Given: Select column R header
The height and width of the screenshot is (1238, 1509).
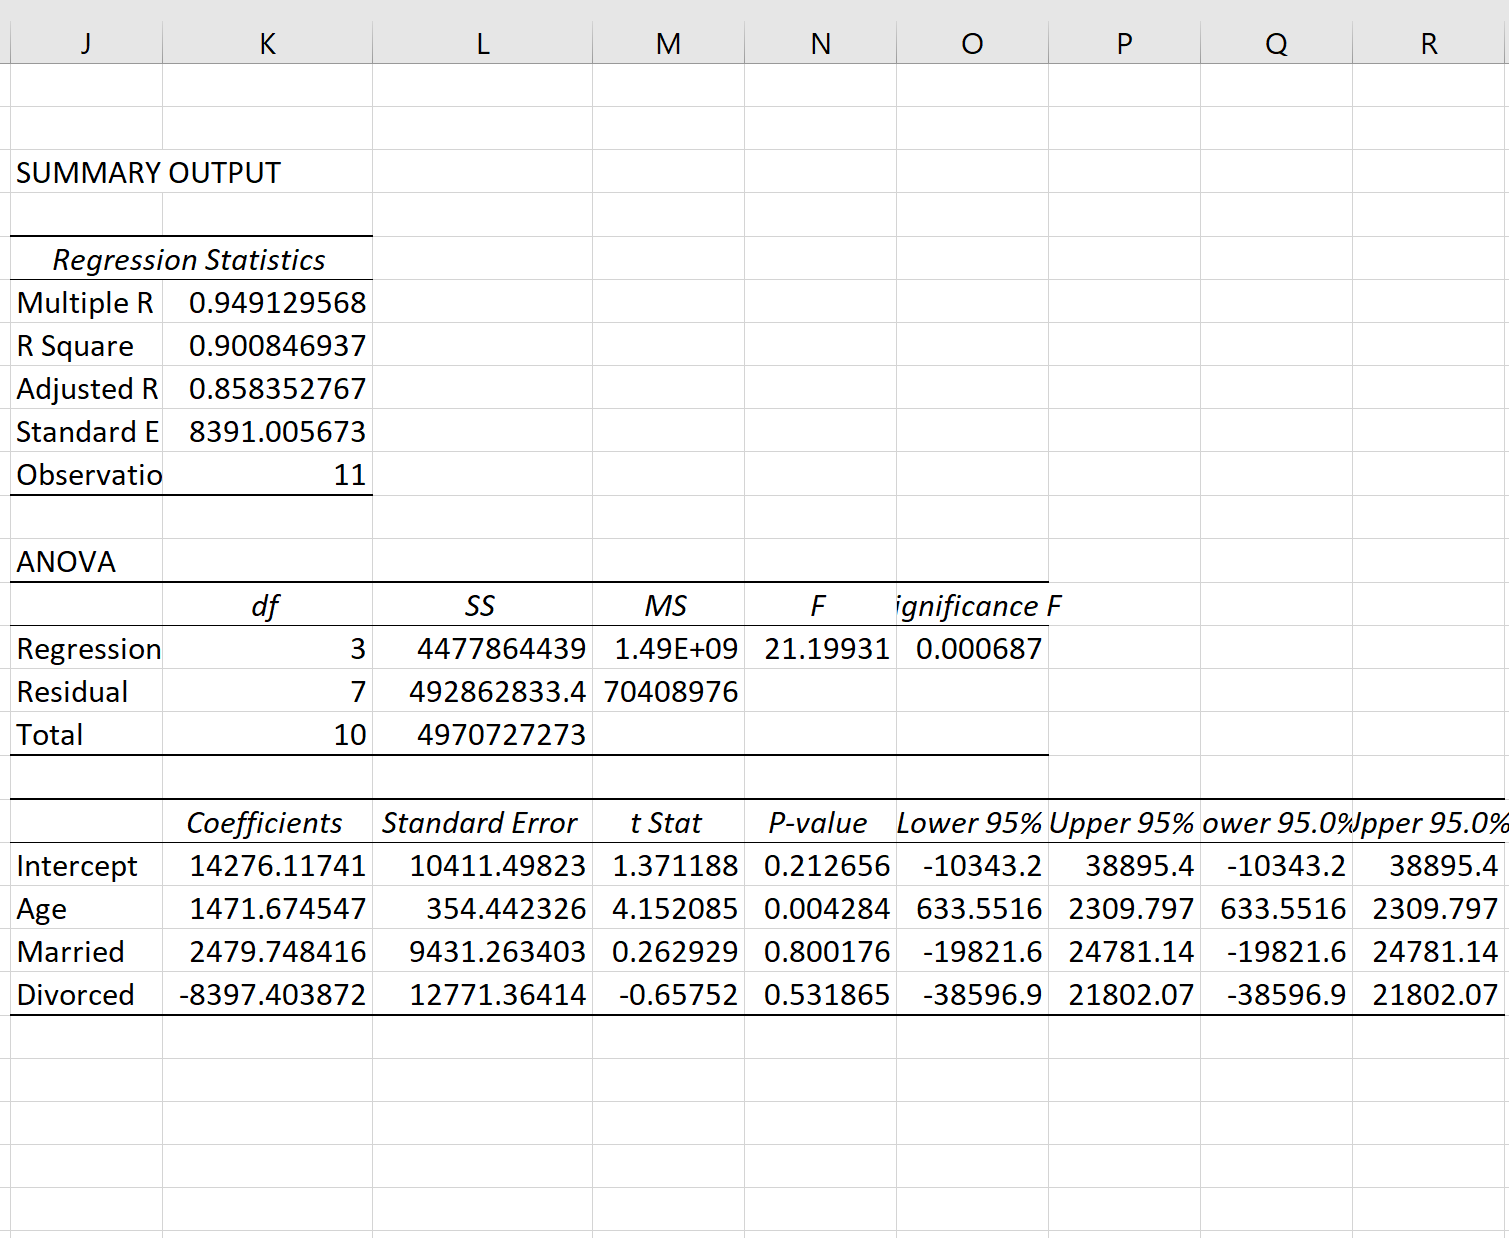Looking at the screenshot, I should 1429,43.
